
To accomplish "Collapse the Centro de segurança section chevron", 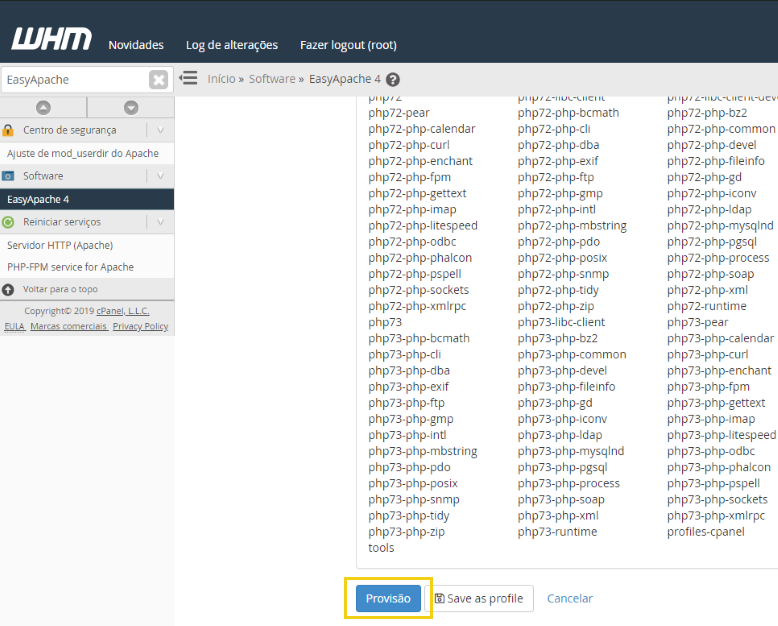I will (160, 130).
